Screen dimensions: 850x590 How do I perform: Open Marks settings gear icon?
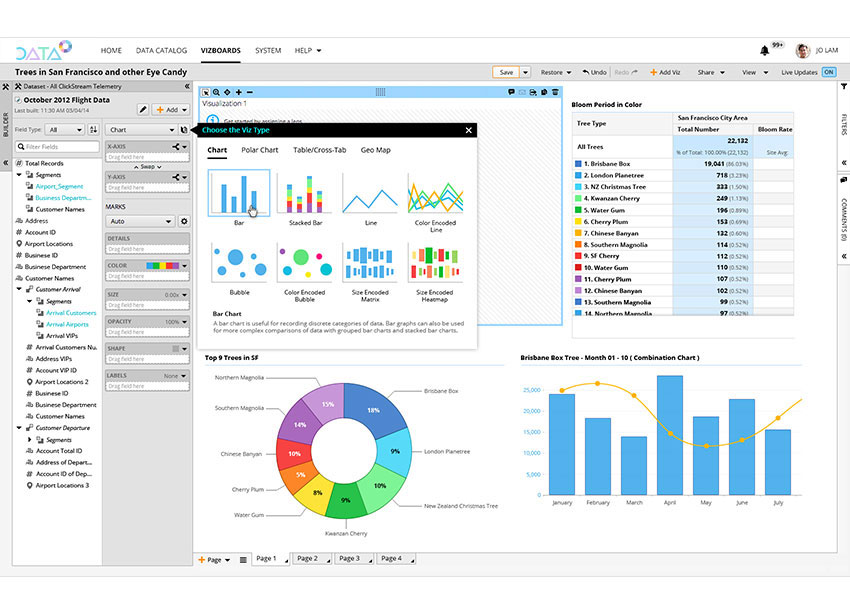[183, 221]
